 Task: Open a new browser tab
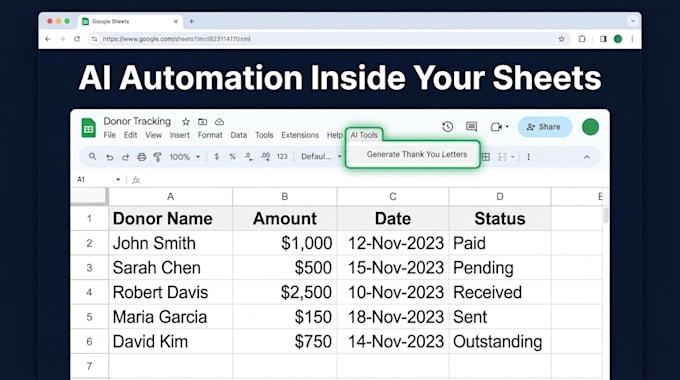click(x=192, y=21)
